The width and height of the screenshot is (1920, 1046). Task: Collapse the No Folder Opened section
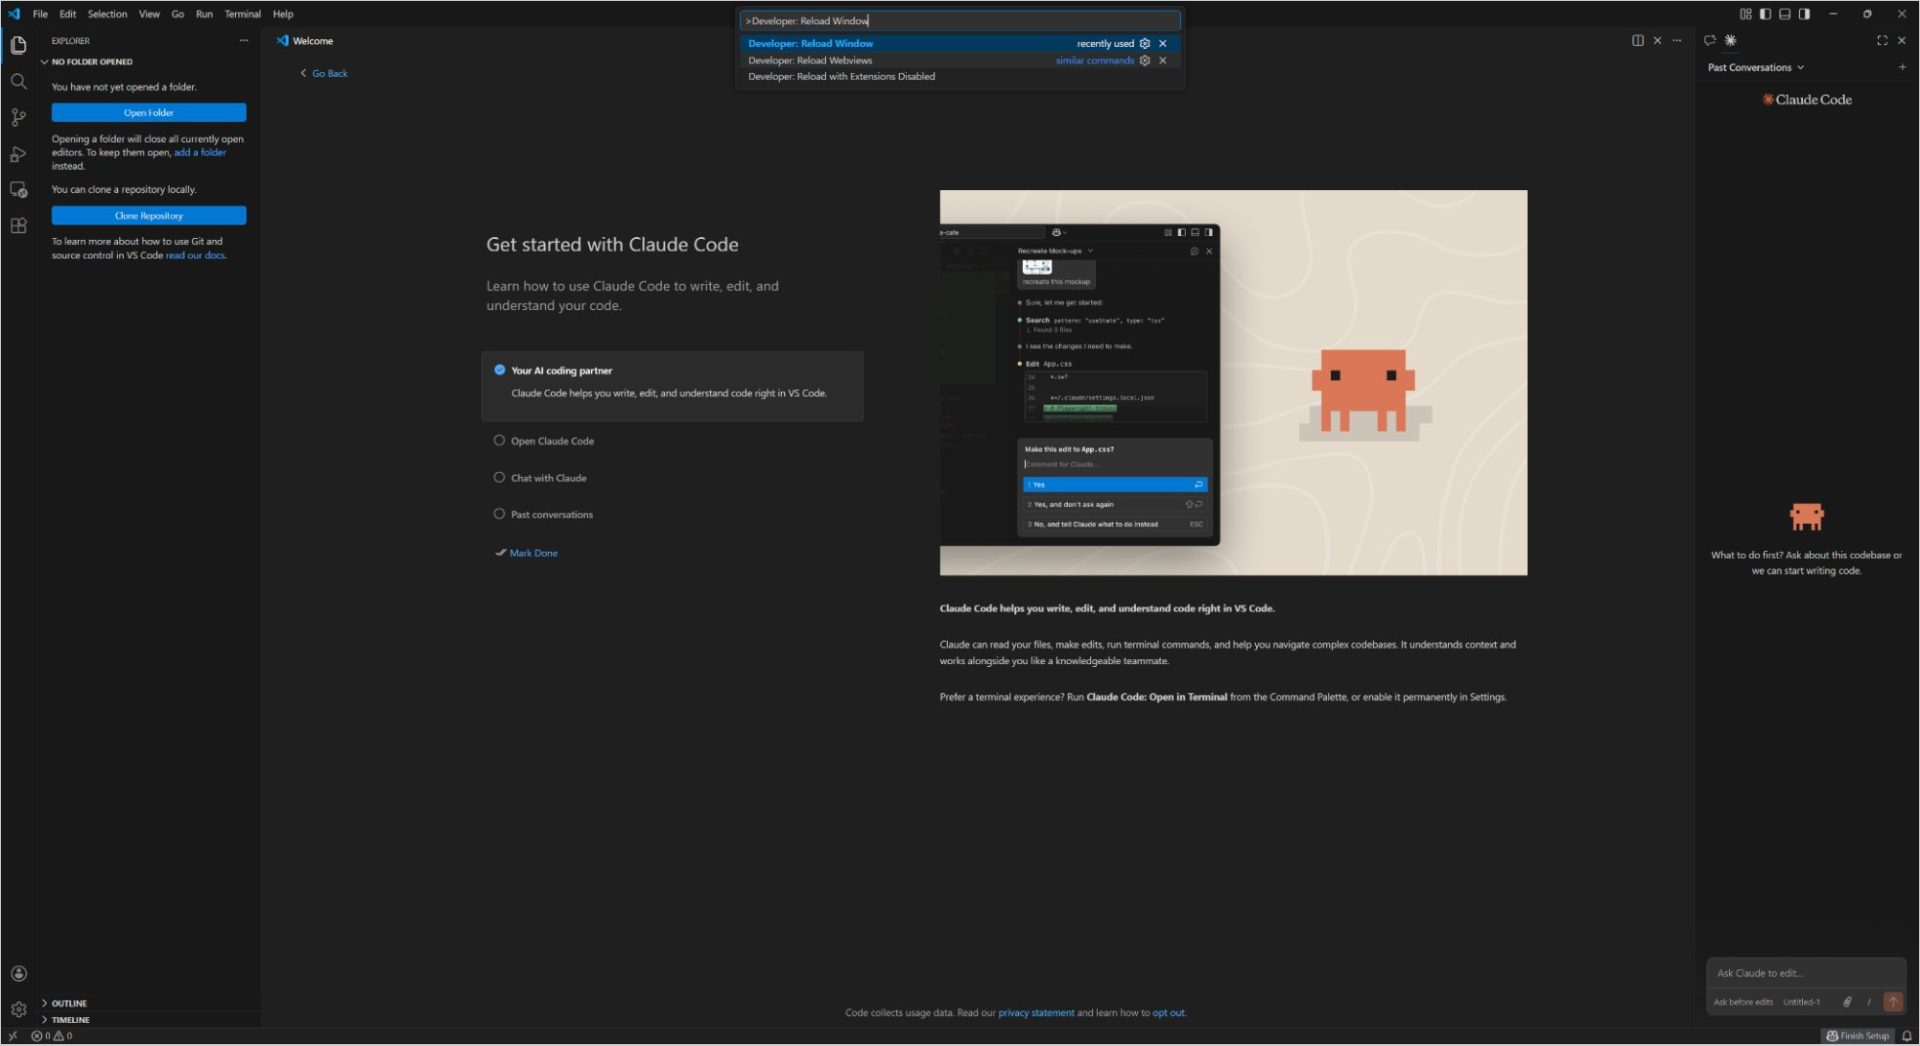45,61
